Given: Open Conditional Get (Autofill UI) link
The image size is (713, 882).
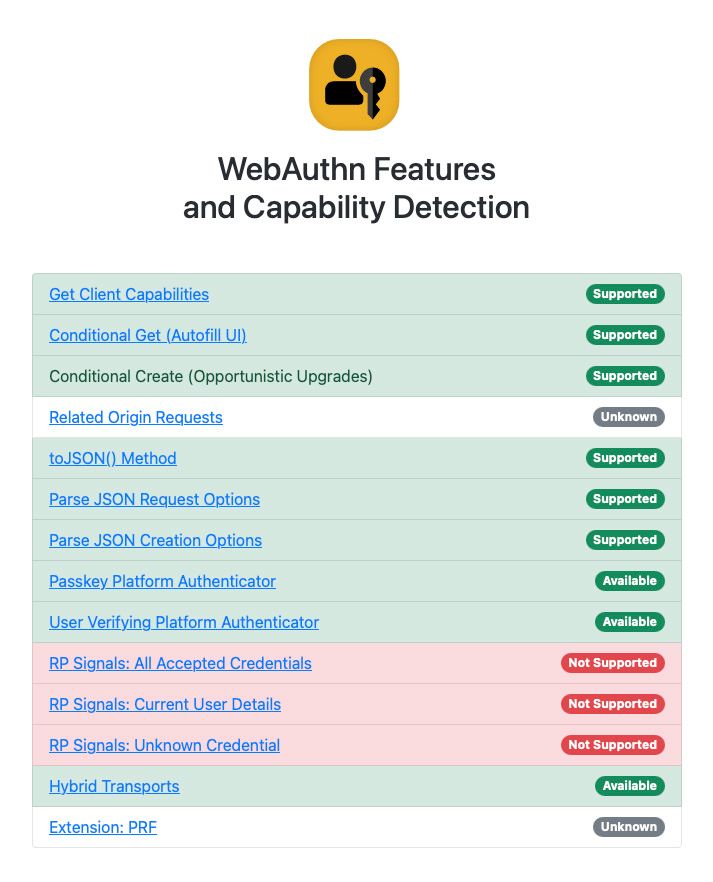Looking at the screenshot, I should point(148,335).
